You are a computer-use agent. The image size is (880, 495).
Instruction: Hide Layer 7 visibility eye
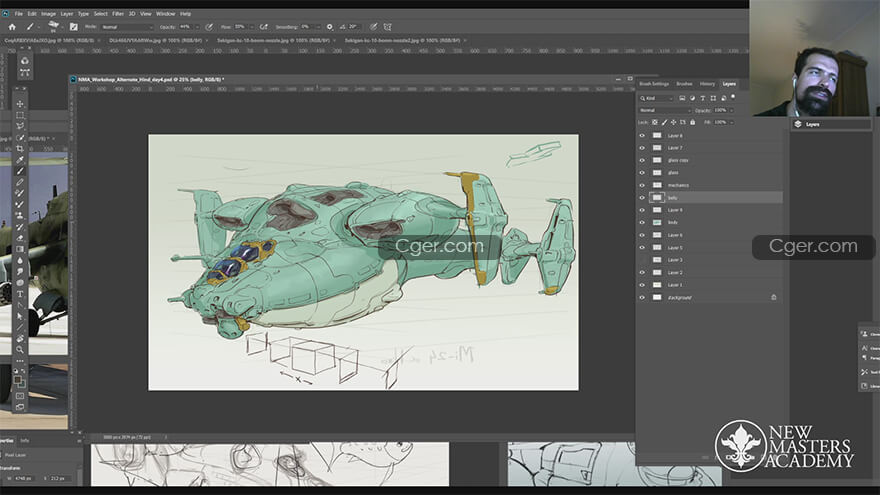point(642,148)
